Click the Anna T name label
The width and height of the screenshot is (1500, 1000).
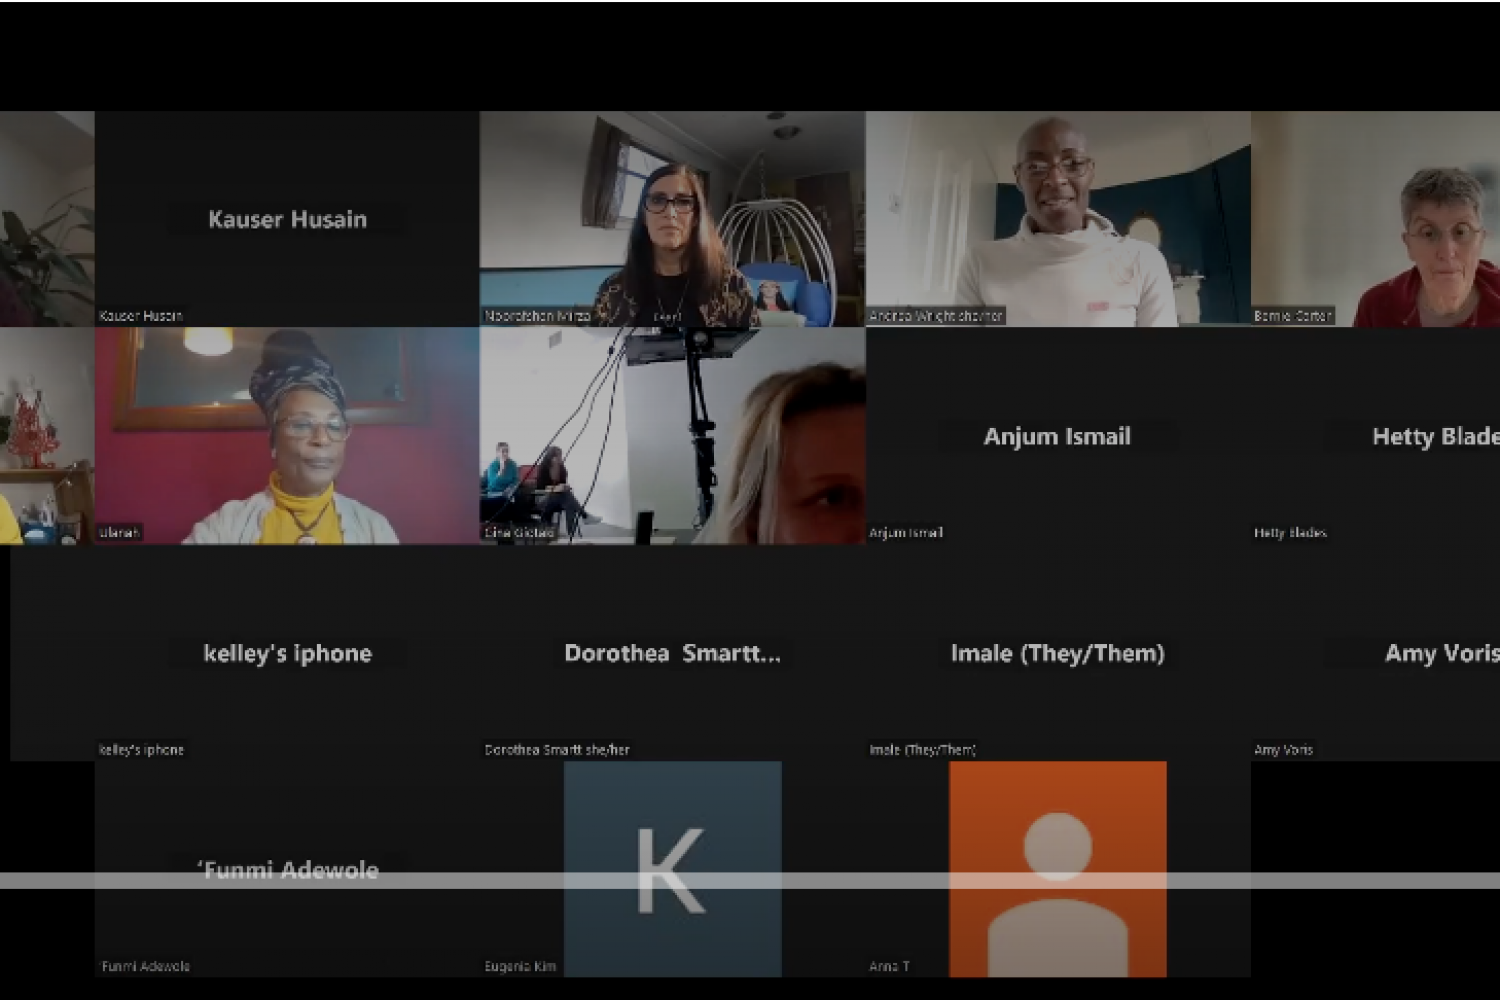pos(889,966)
